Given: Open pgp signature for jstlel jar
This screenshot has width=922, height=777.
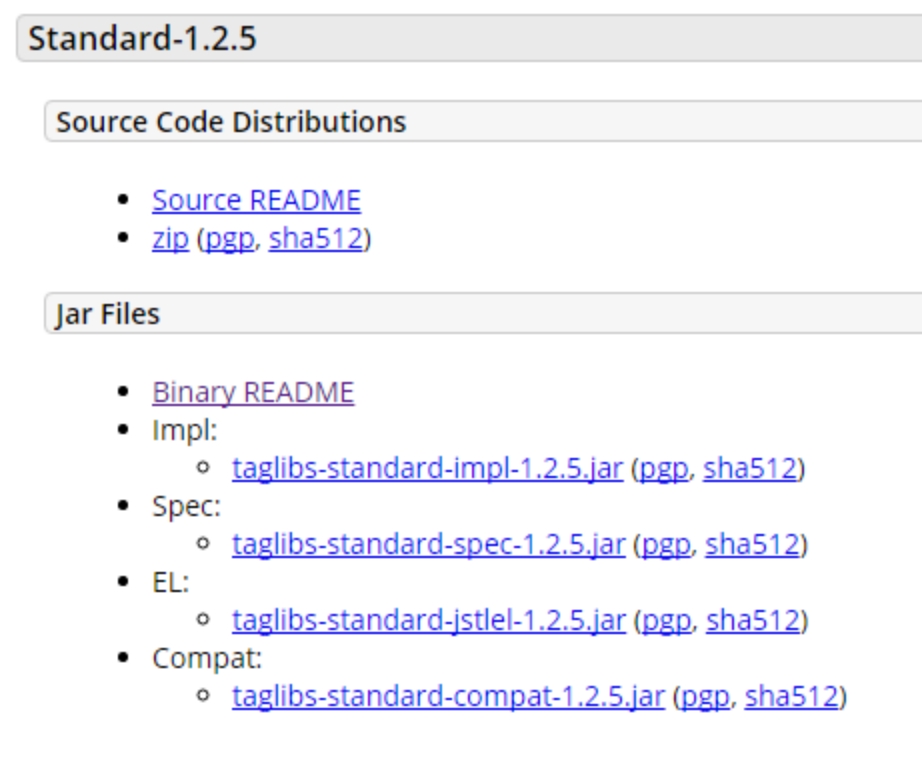Looking at the screenshot, I should pos(666,621).
